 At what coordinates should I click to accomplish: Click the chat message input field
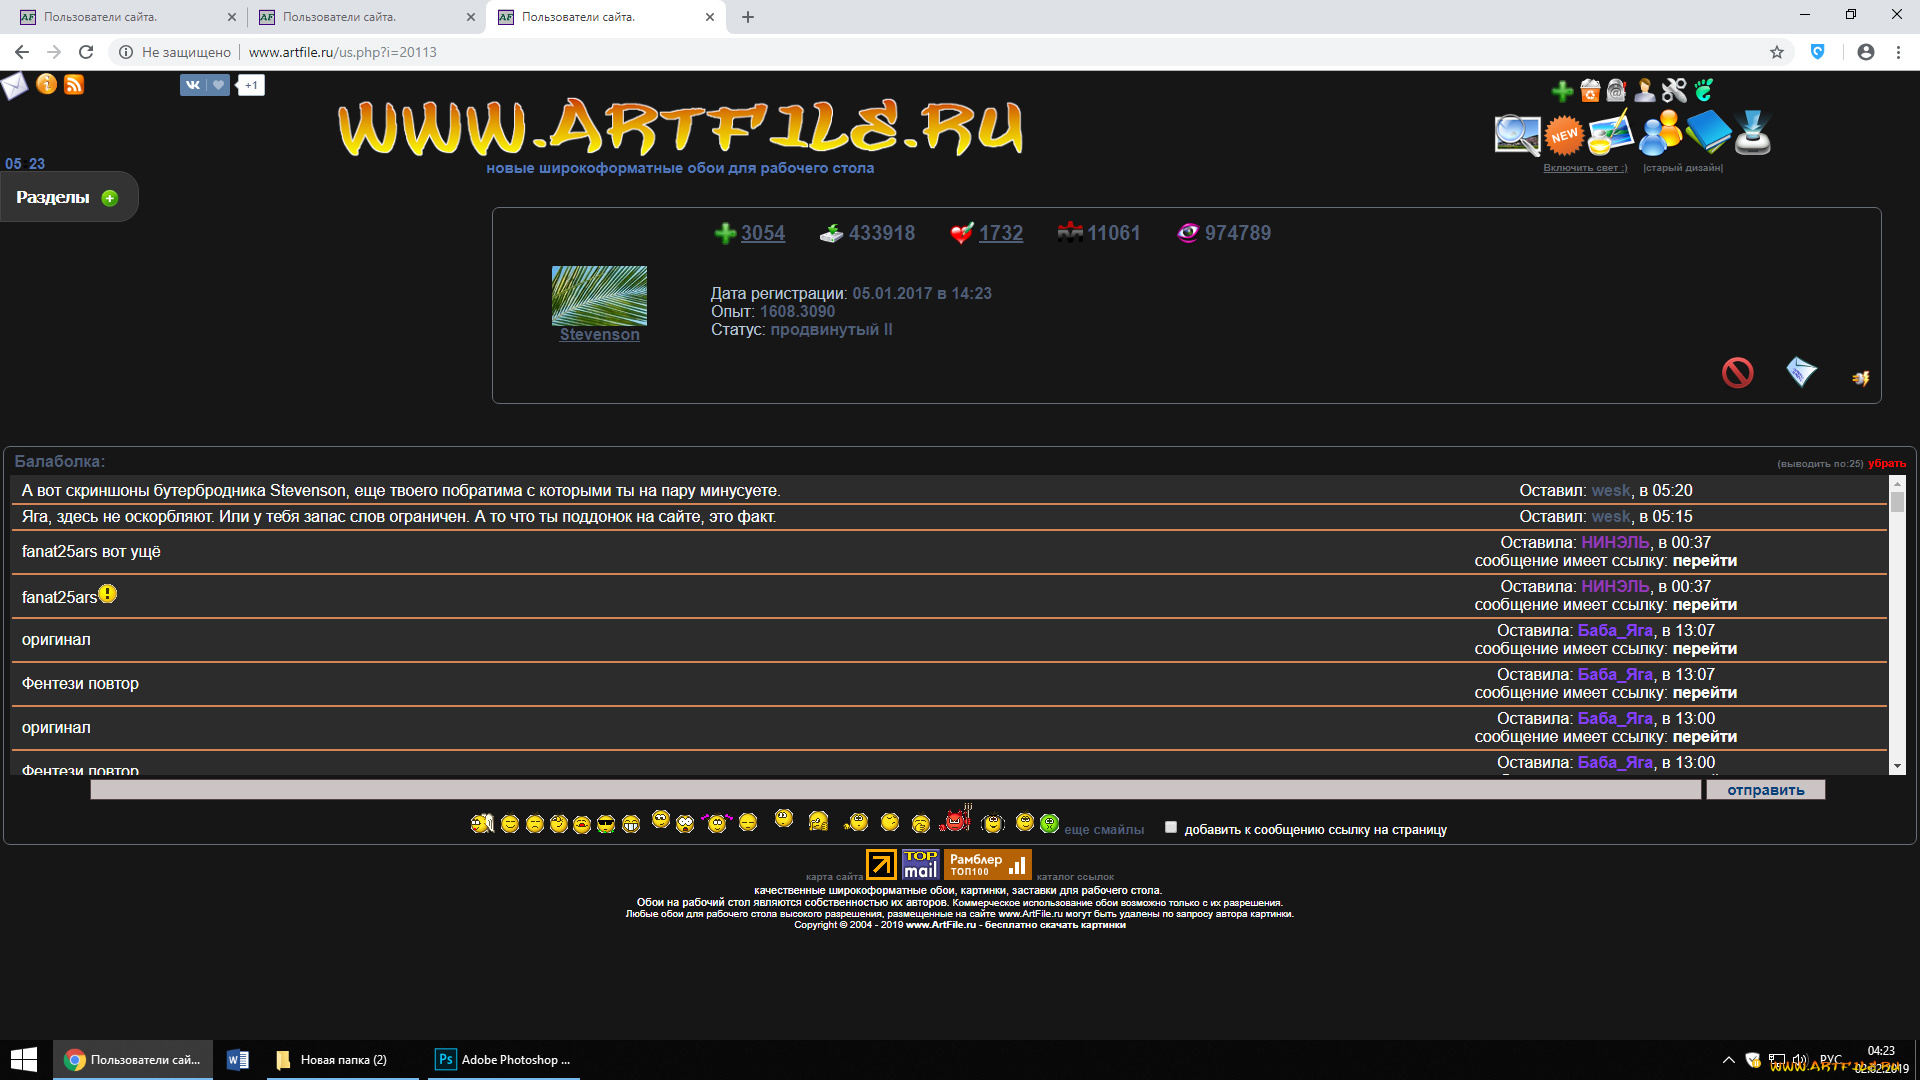pos(895,790)
